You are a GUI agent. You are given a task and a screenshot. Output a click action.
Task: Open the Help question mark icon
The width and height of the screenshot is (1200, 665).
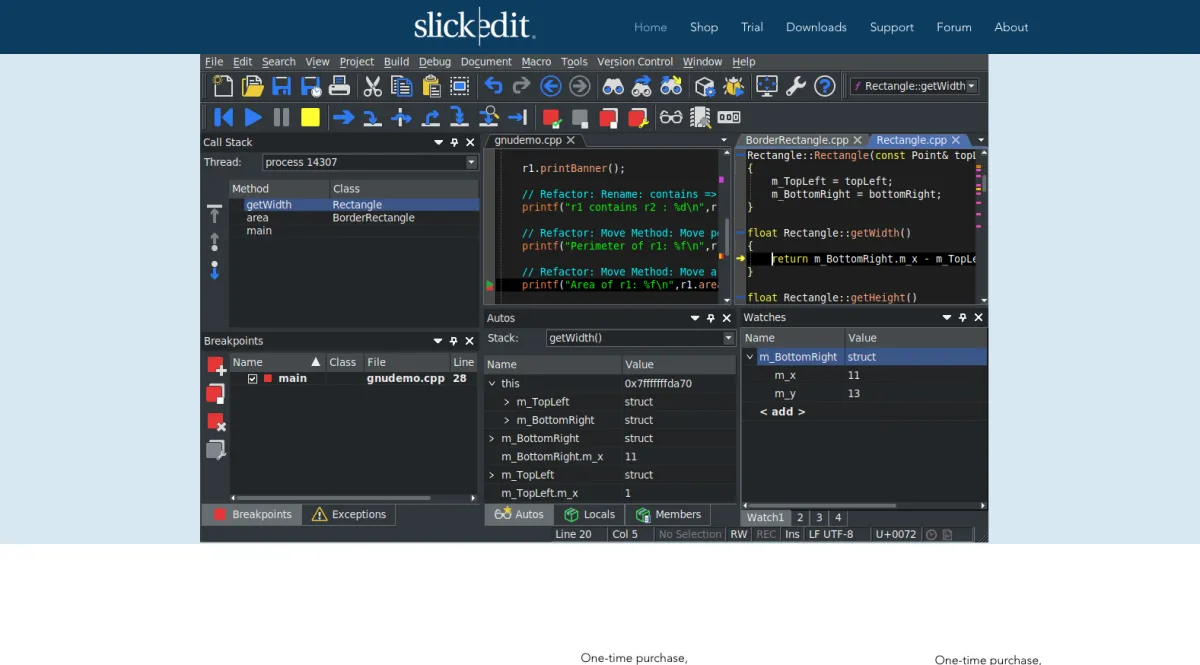[x=824, y=86]
